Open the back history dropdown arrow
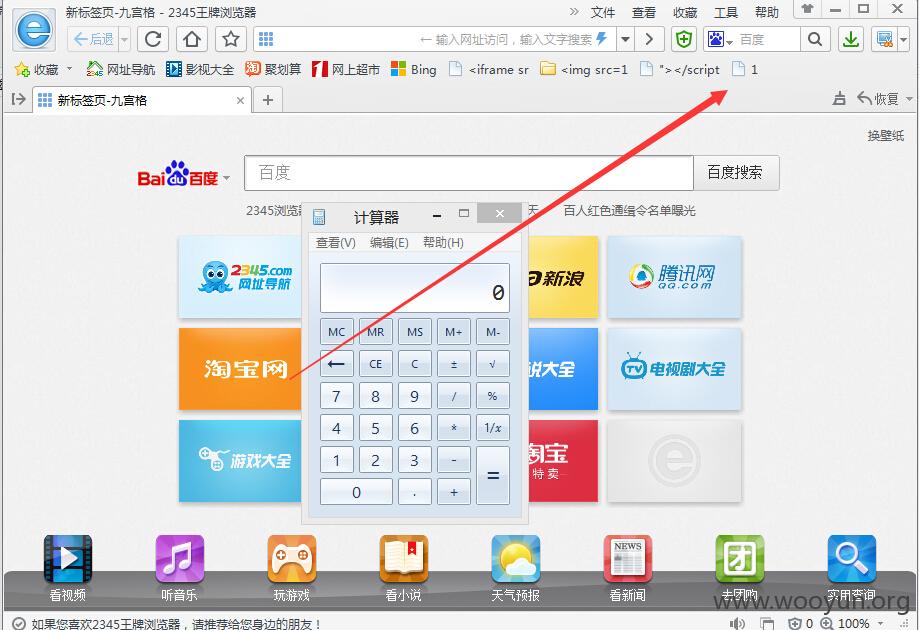The image size is (919, 630). tap(124, 40)
